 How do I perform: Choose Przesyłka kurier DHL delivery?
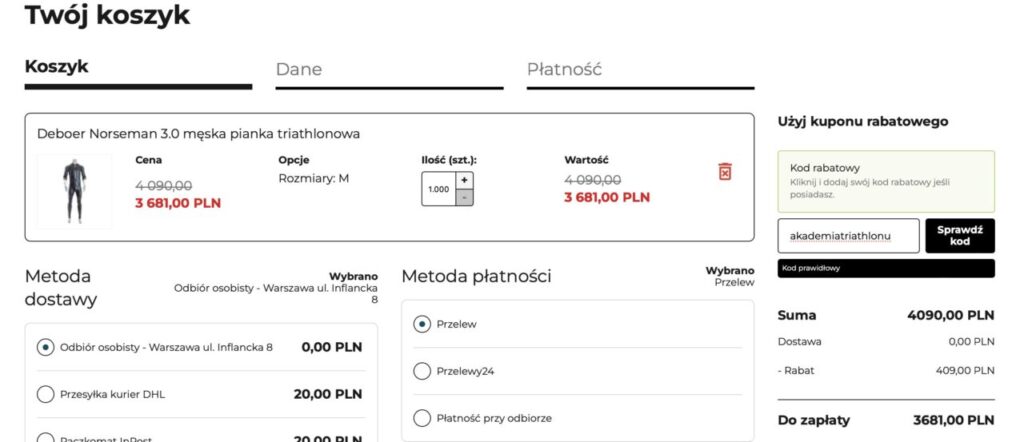[45, 394]
